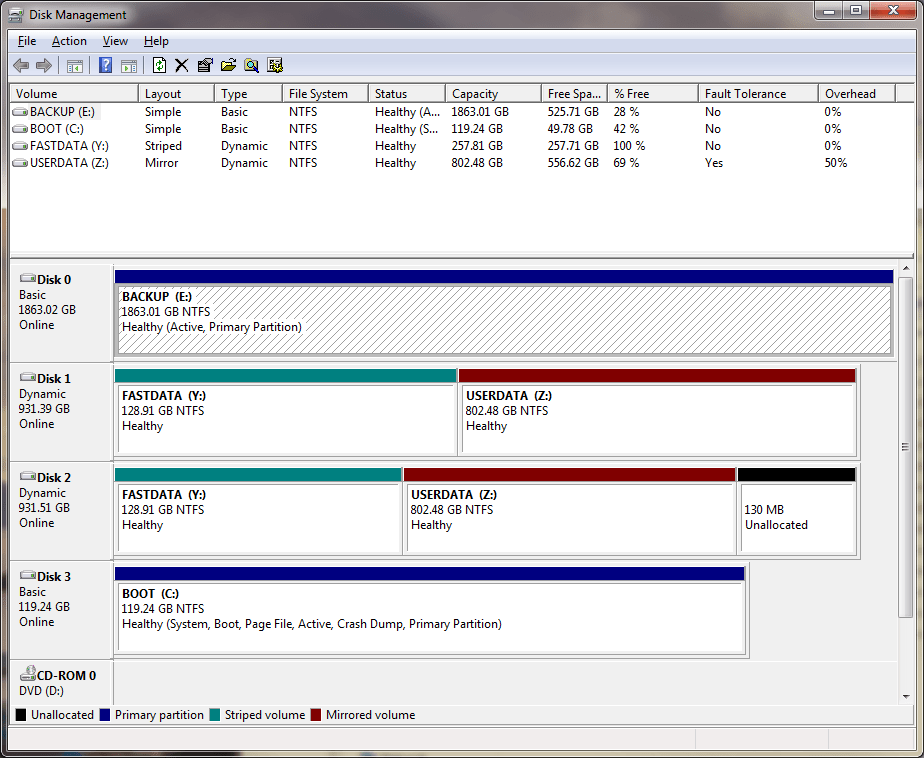Screen dimensions: 924x758
Task: Select the BOOT (C:) partition on Disk 3
Action: 430,610
